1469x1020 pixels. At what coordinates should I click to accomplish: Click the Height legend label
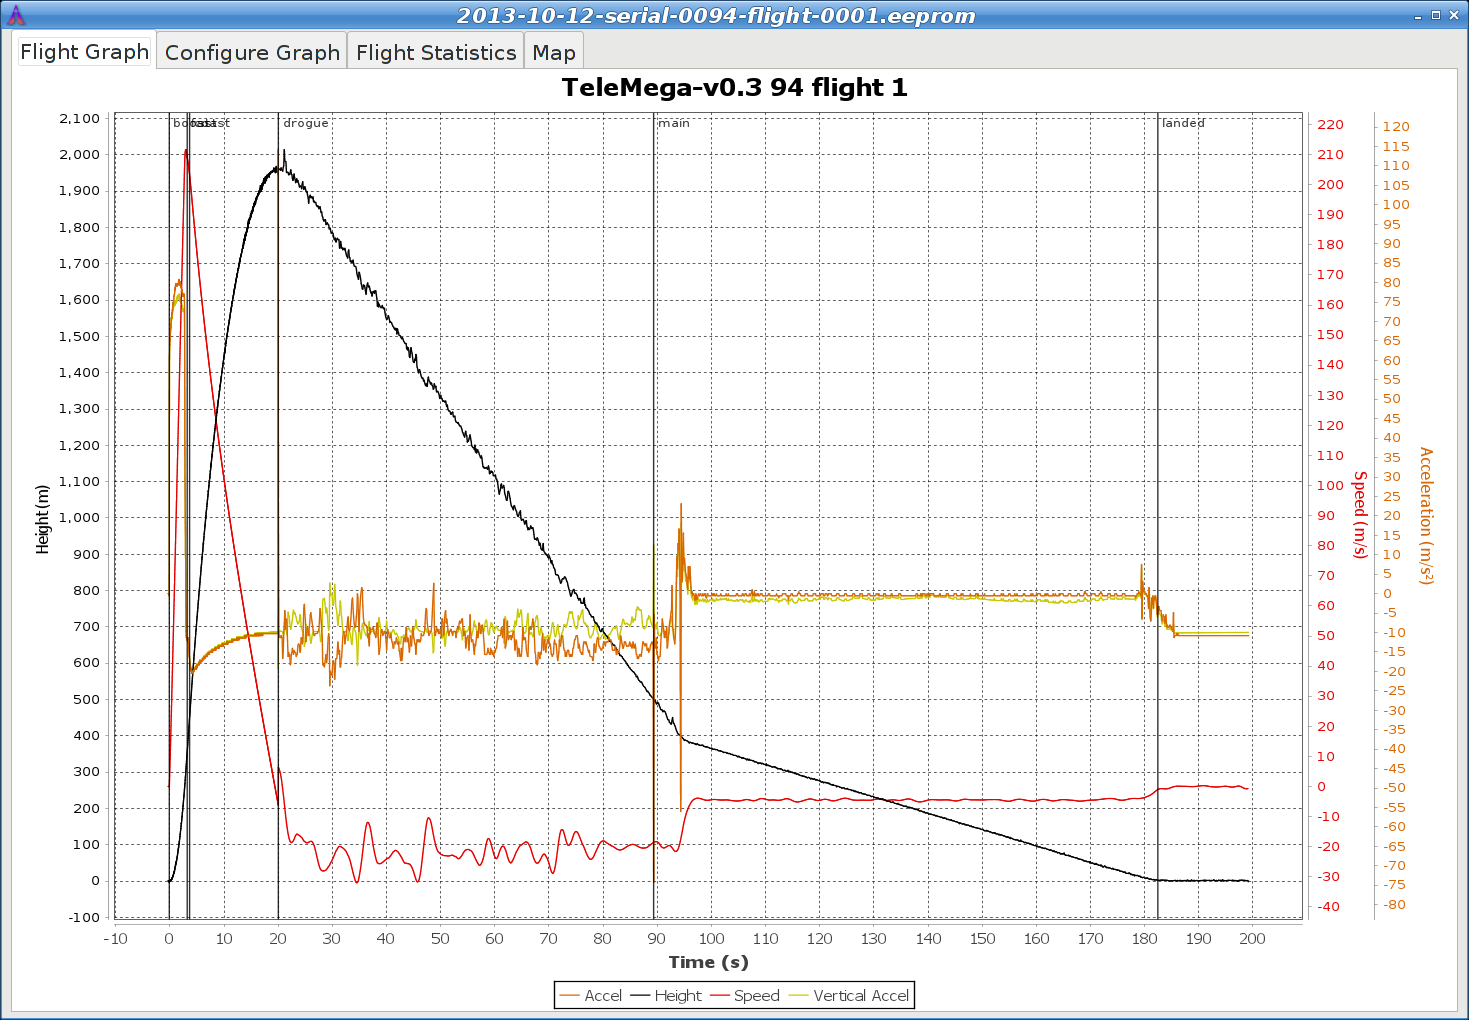pos(678,996)
